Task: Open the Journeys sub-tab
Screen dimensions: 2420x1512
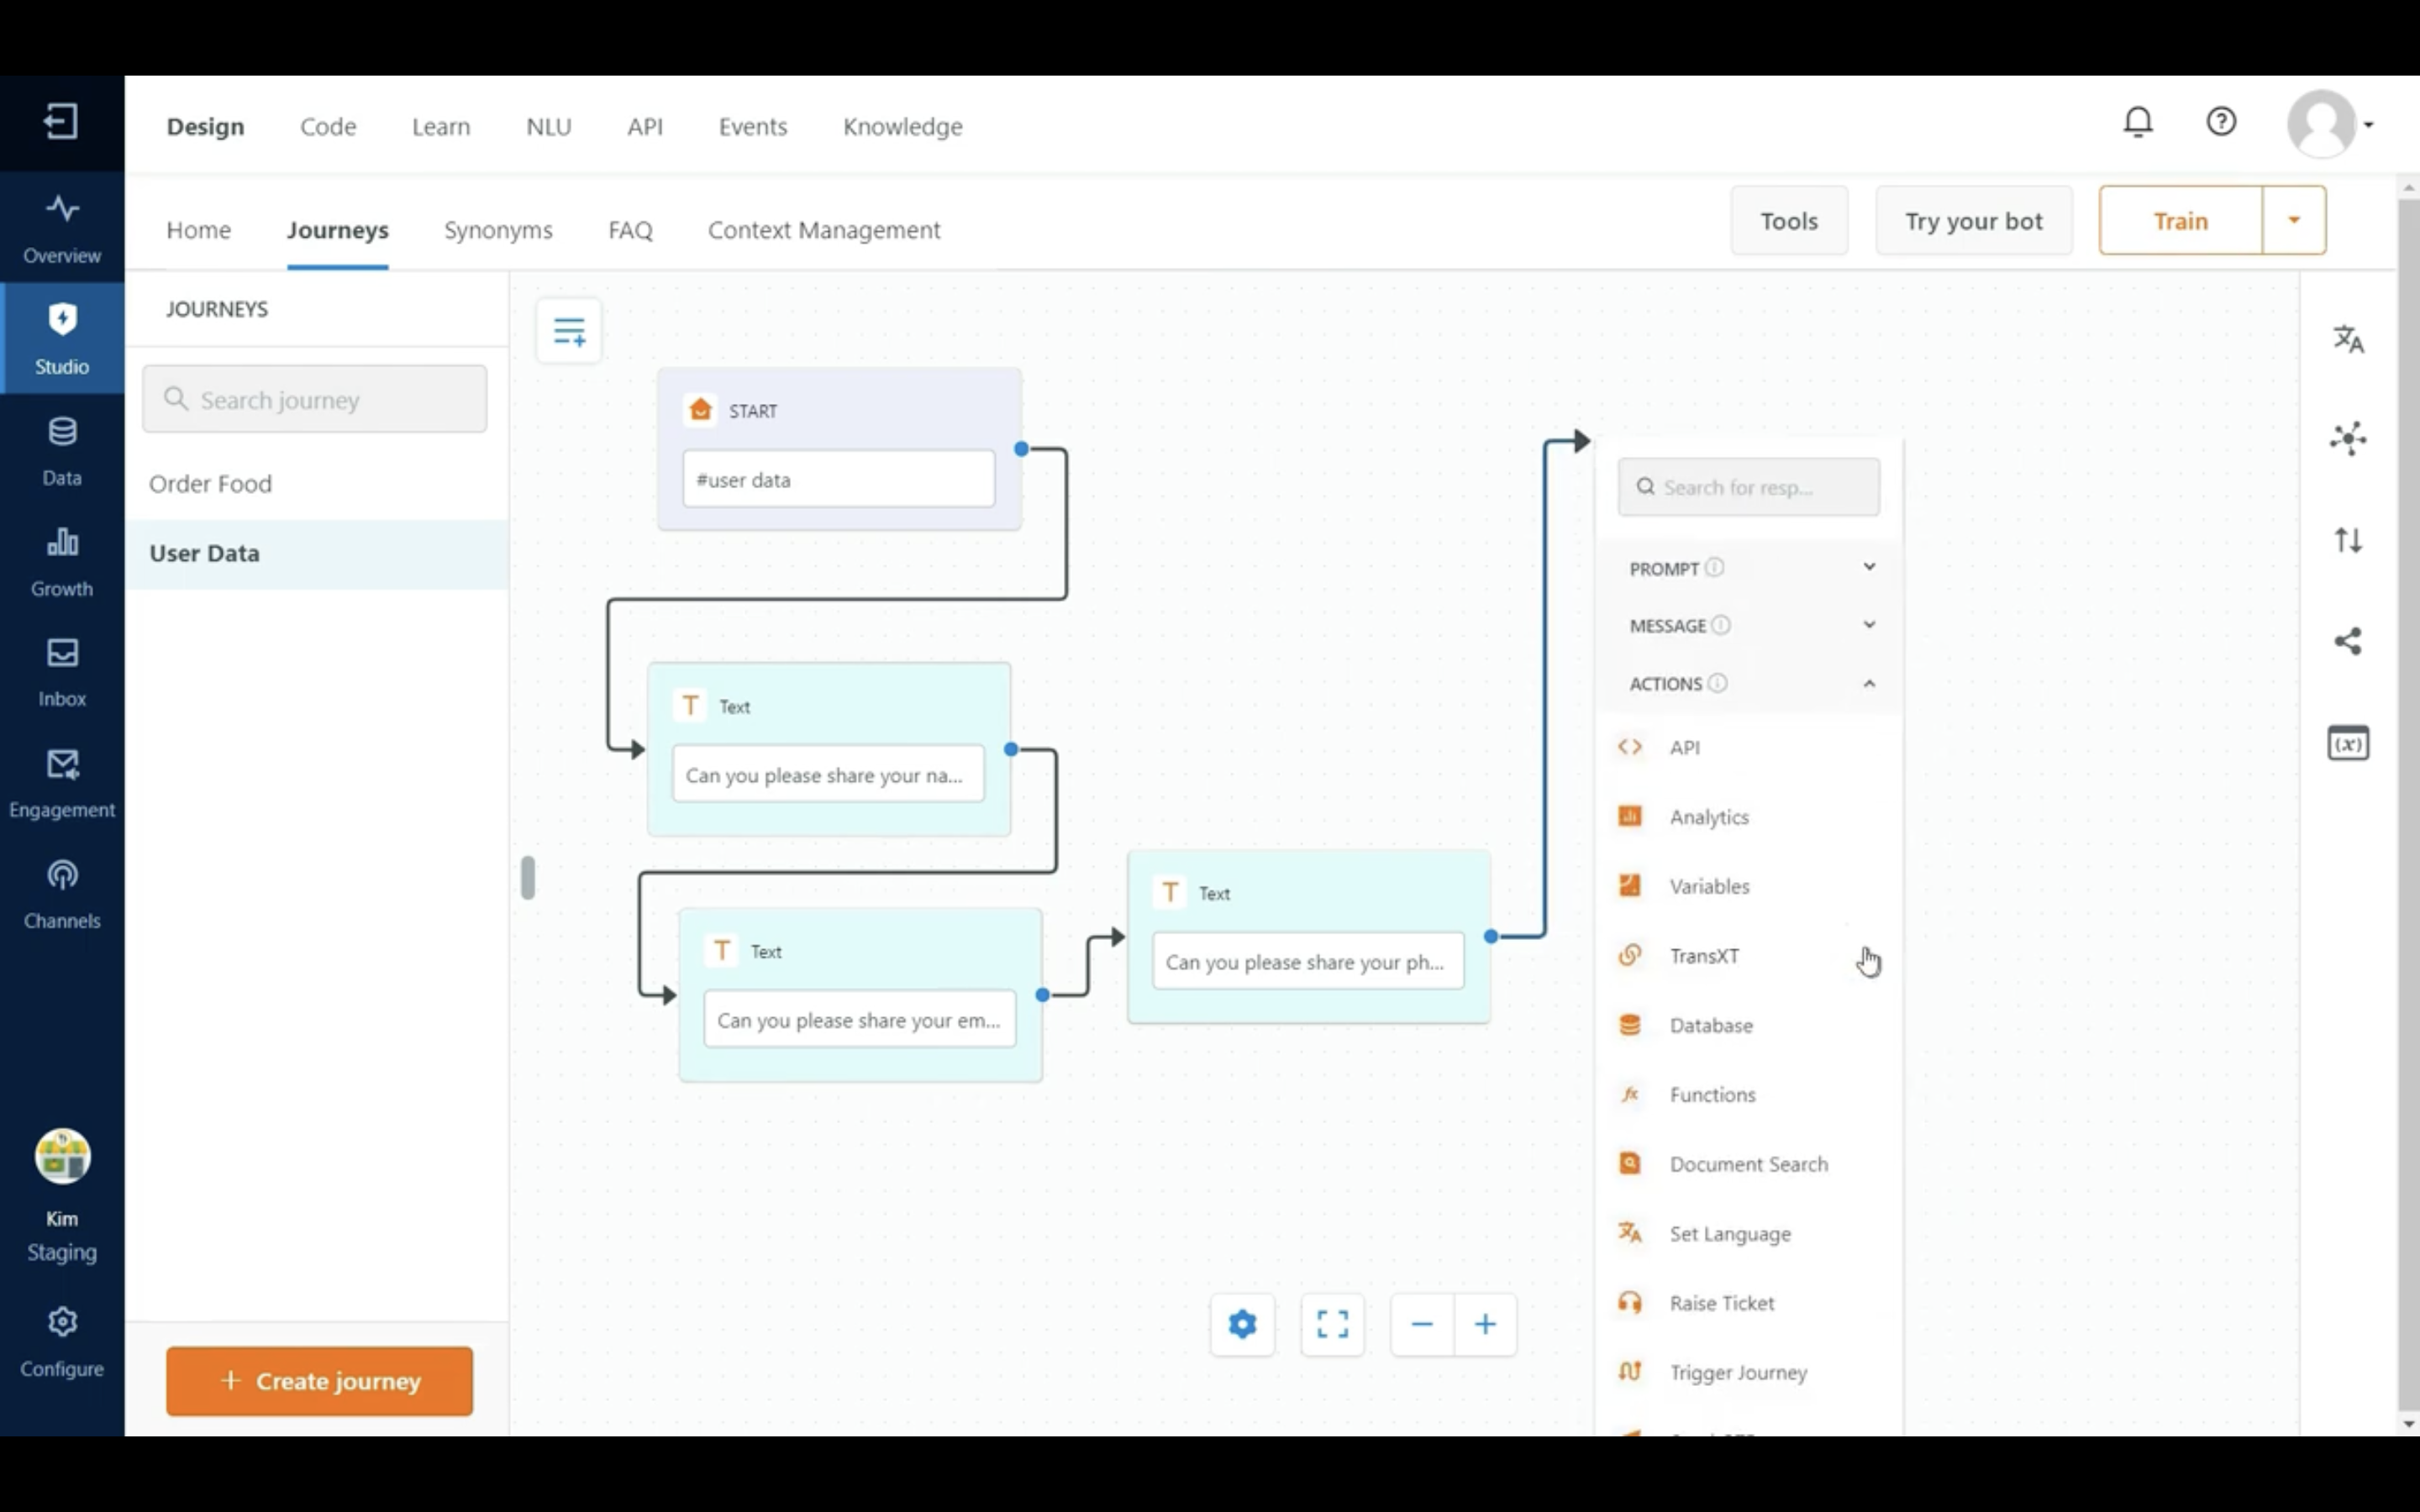Action: [338, 230]
